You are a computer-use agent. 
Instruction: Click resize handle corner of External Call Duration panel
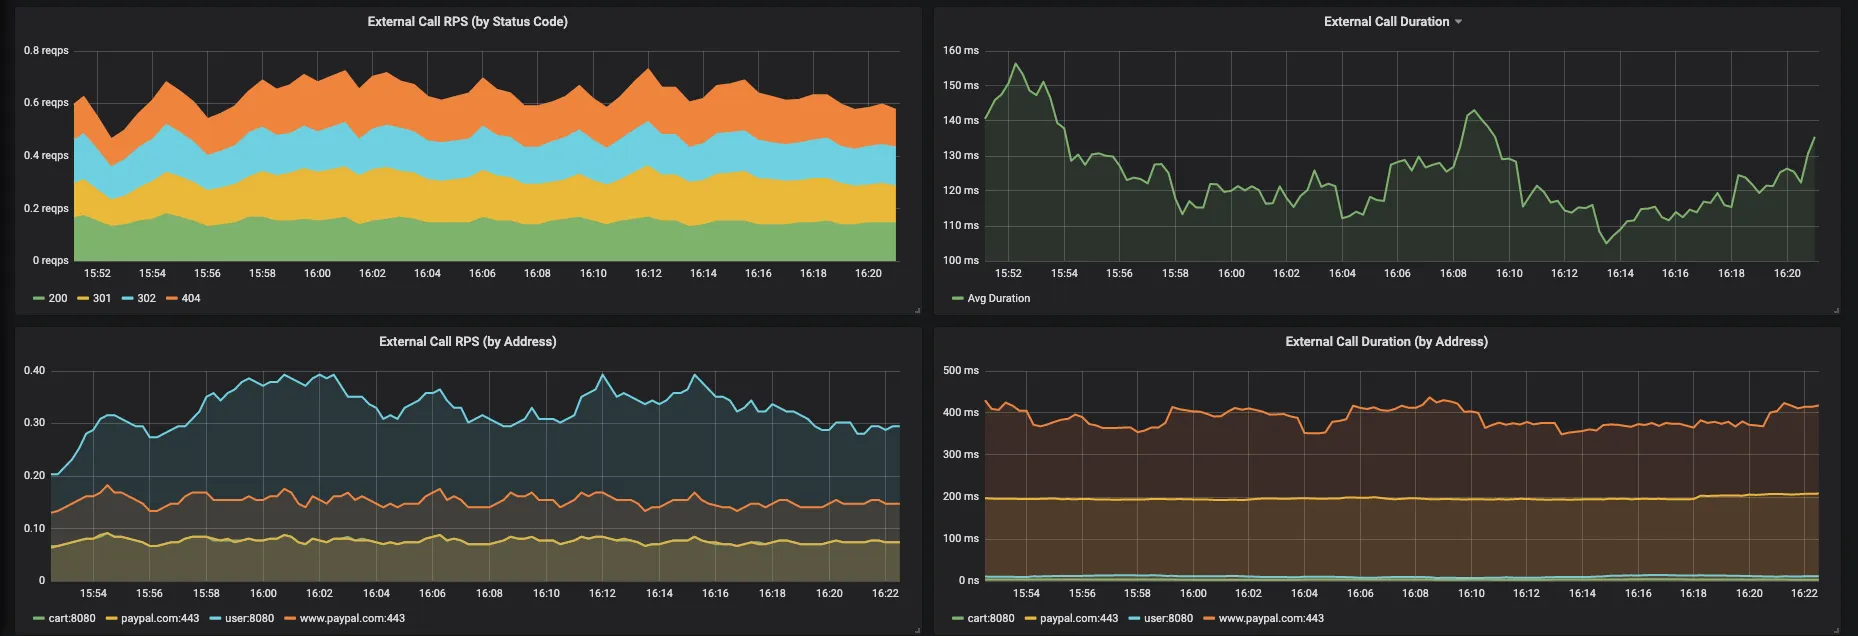coord(1836,310)
